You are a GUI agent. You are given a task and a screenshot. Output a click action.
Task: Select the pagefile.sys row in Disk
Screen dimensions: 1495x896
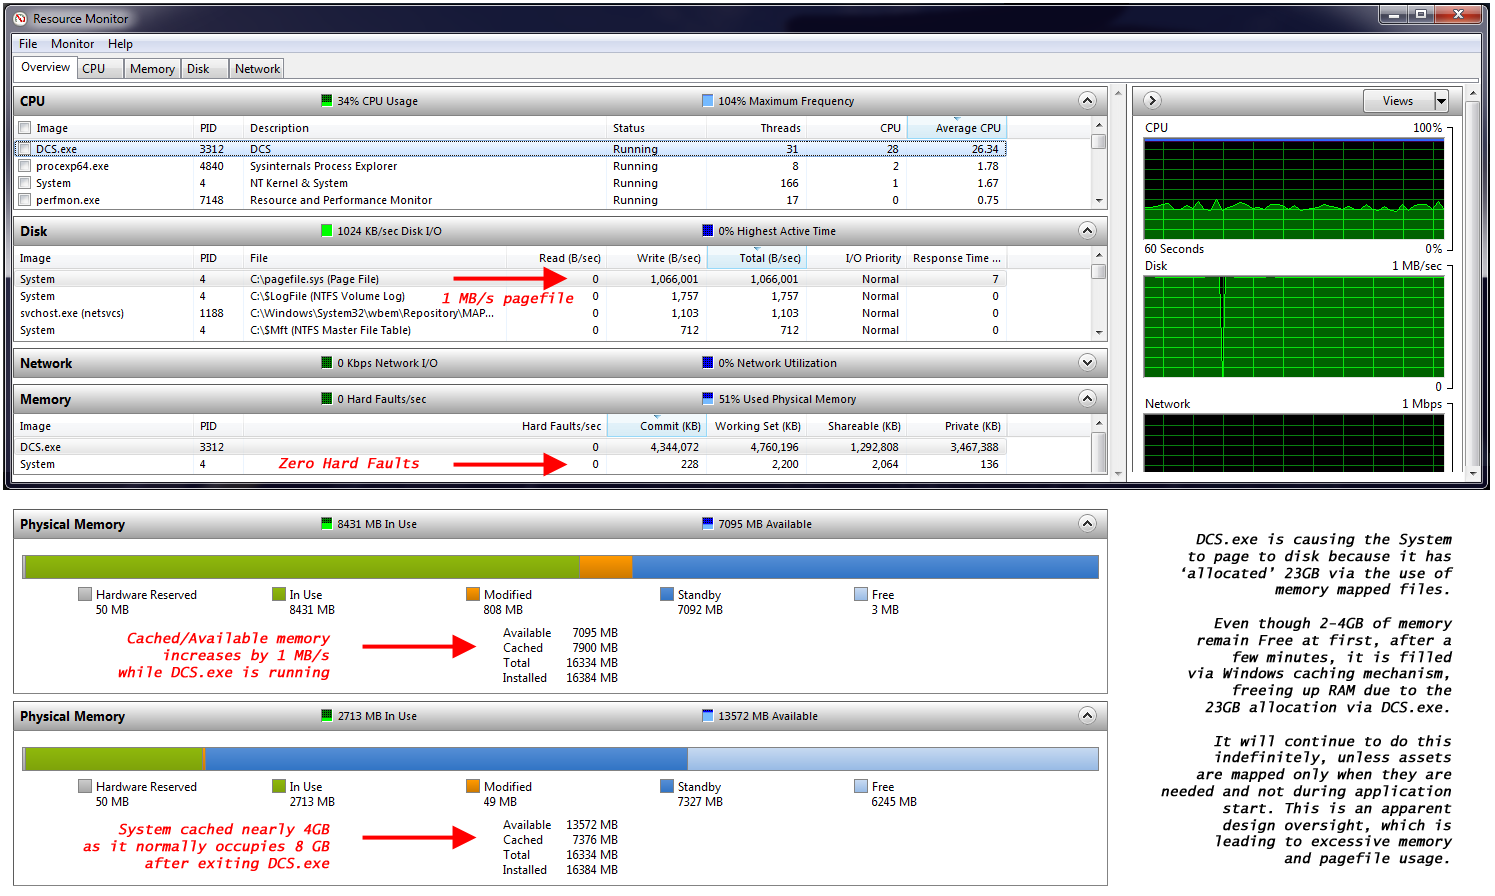tap(511, 279)
